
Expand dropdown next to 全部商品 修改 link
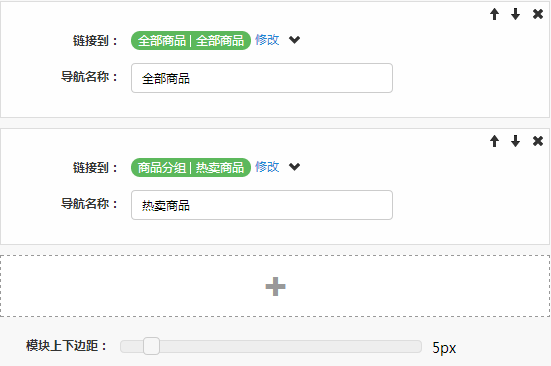[x=294, y=40]
